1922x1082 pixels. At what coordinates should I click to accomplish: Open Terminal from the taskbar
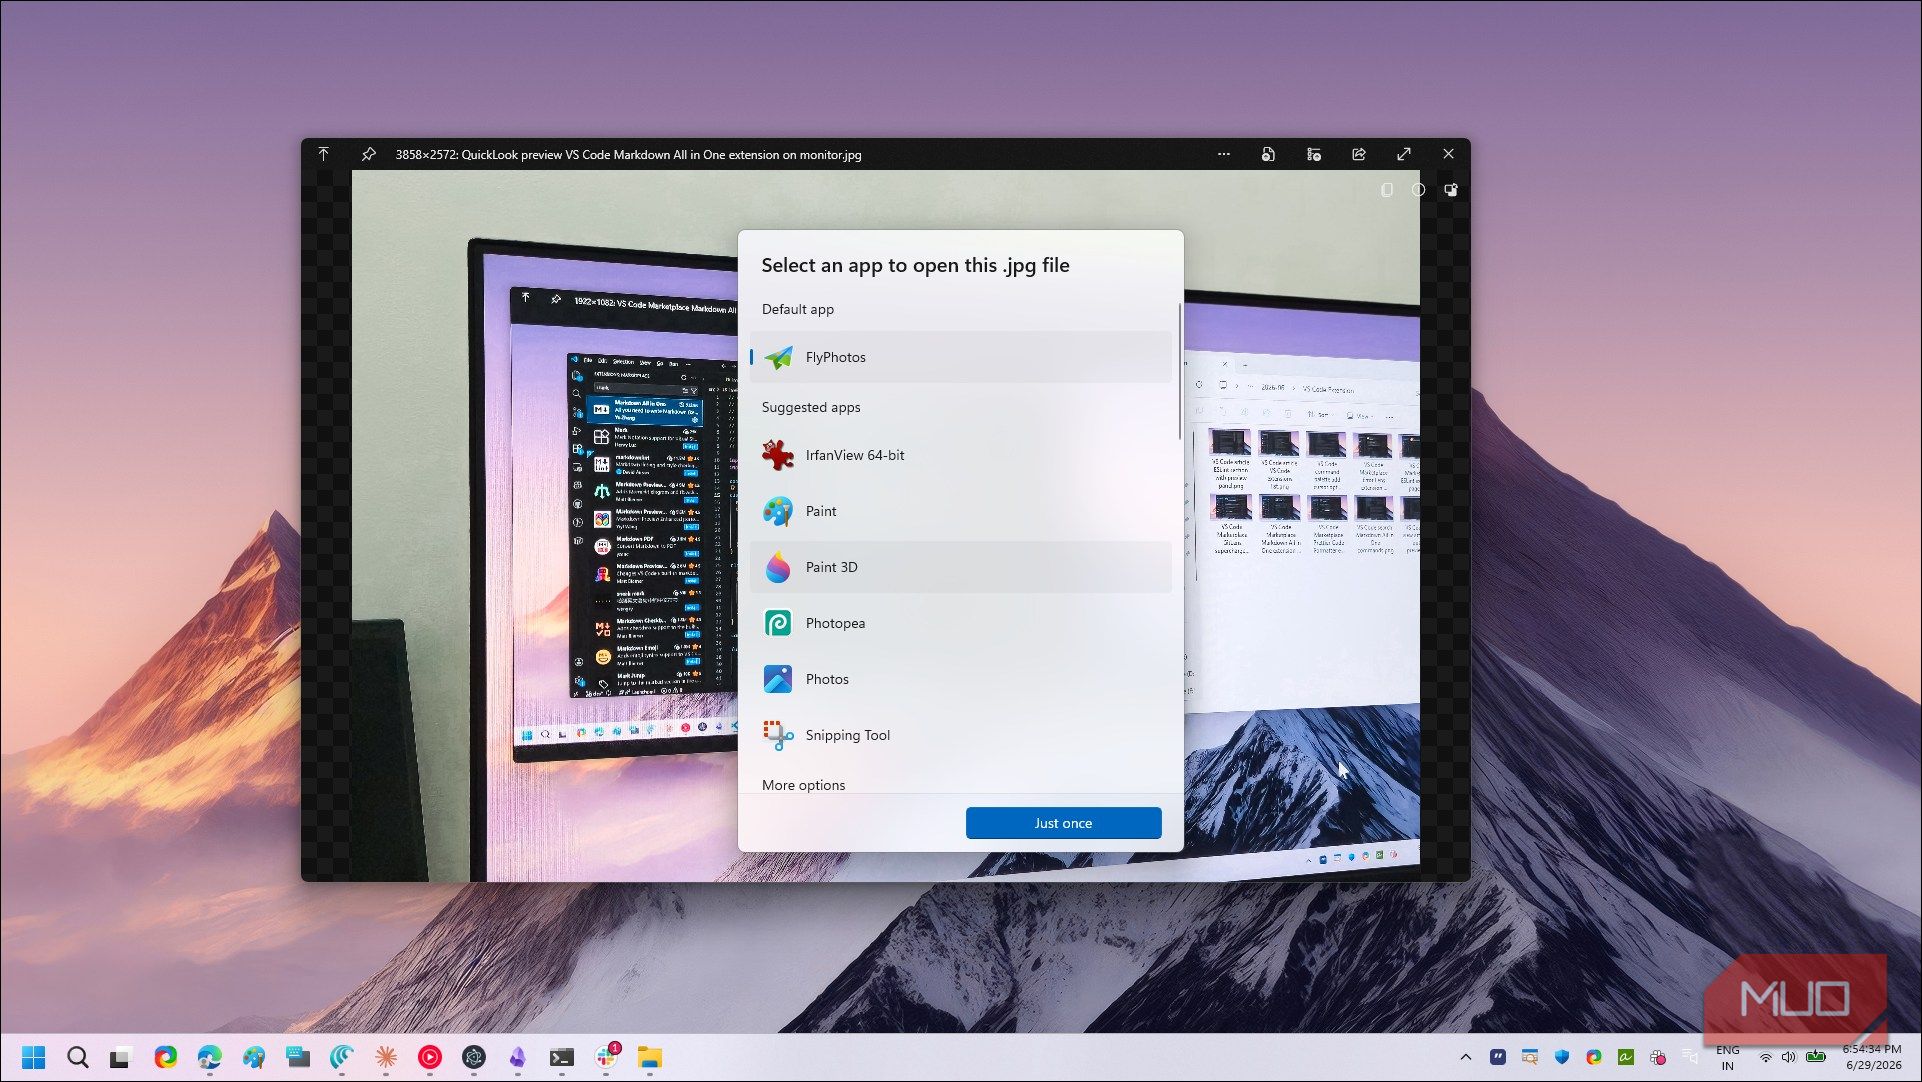pyautogui.click(x=562, y=1057)
